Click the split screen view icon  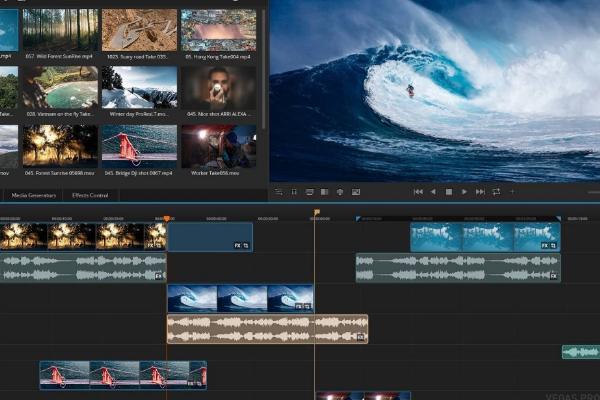324,192
